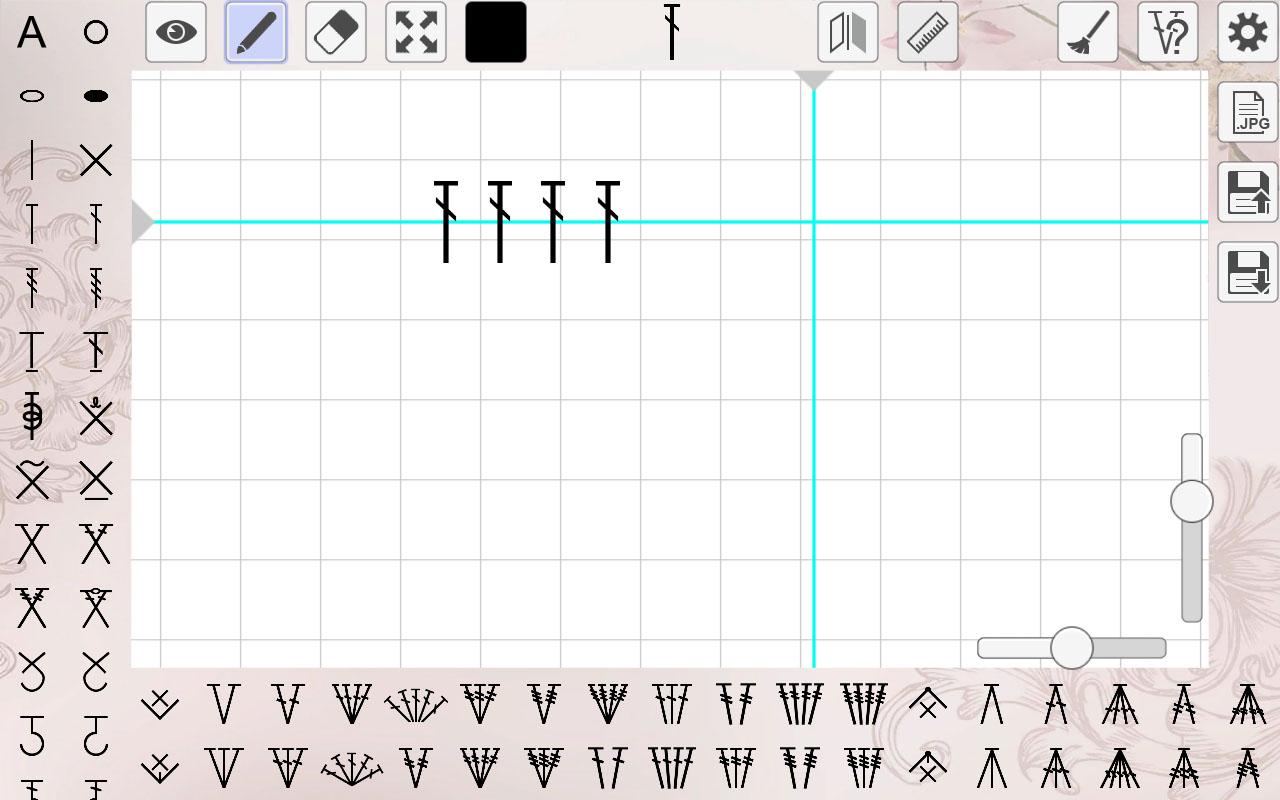Switch to the eraser mode
Viewport: 1280px width, 800px height.
pos(336,32)
